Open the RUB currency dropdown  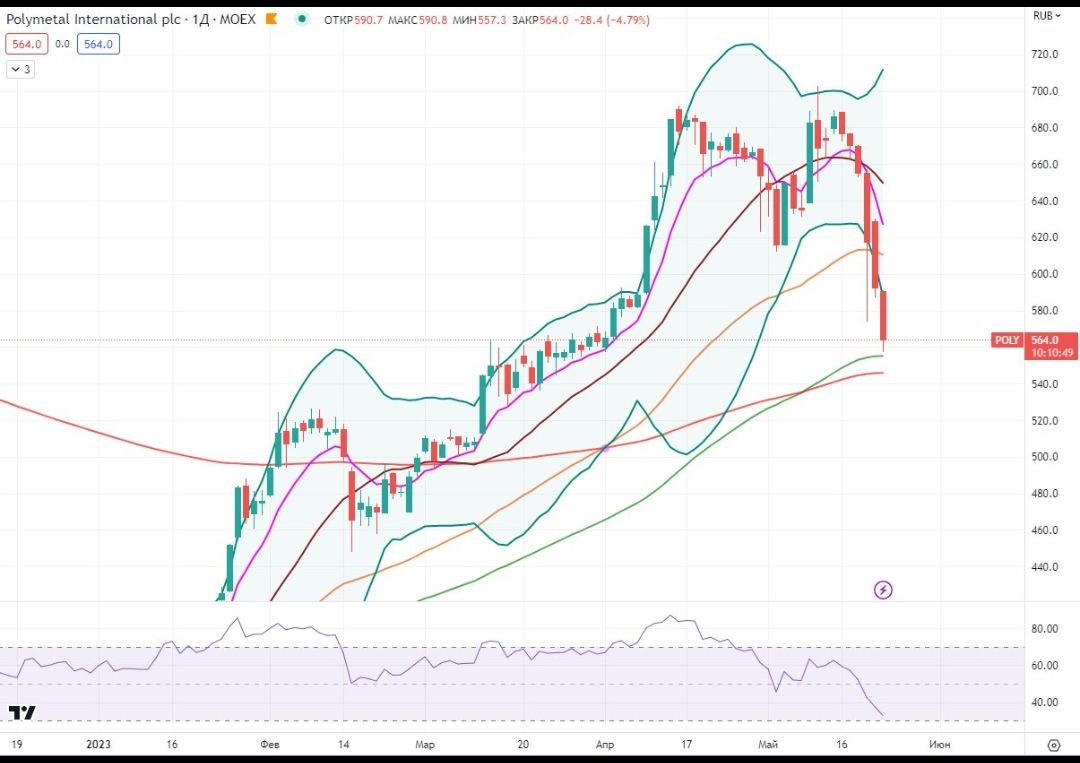click(1047, 16)
